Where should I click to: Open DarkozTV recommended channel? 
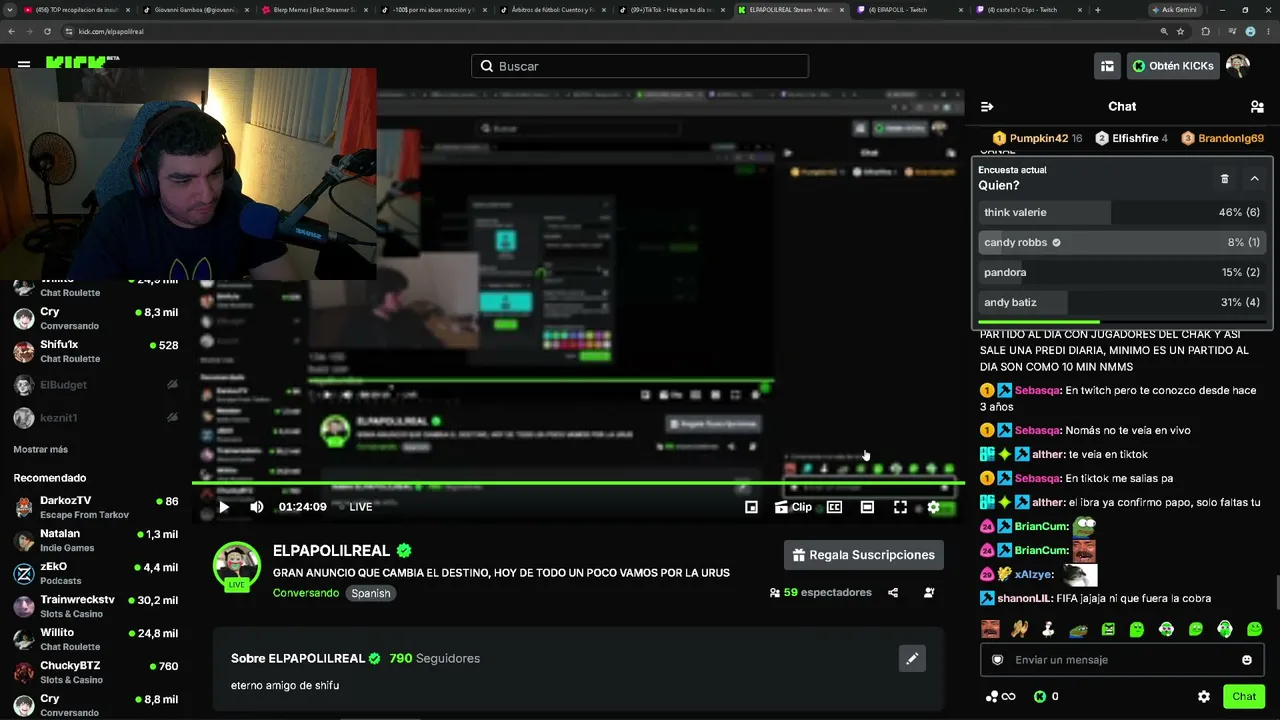pos(96,507)
